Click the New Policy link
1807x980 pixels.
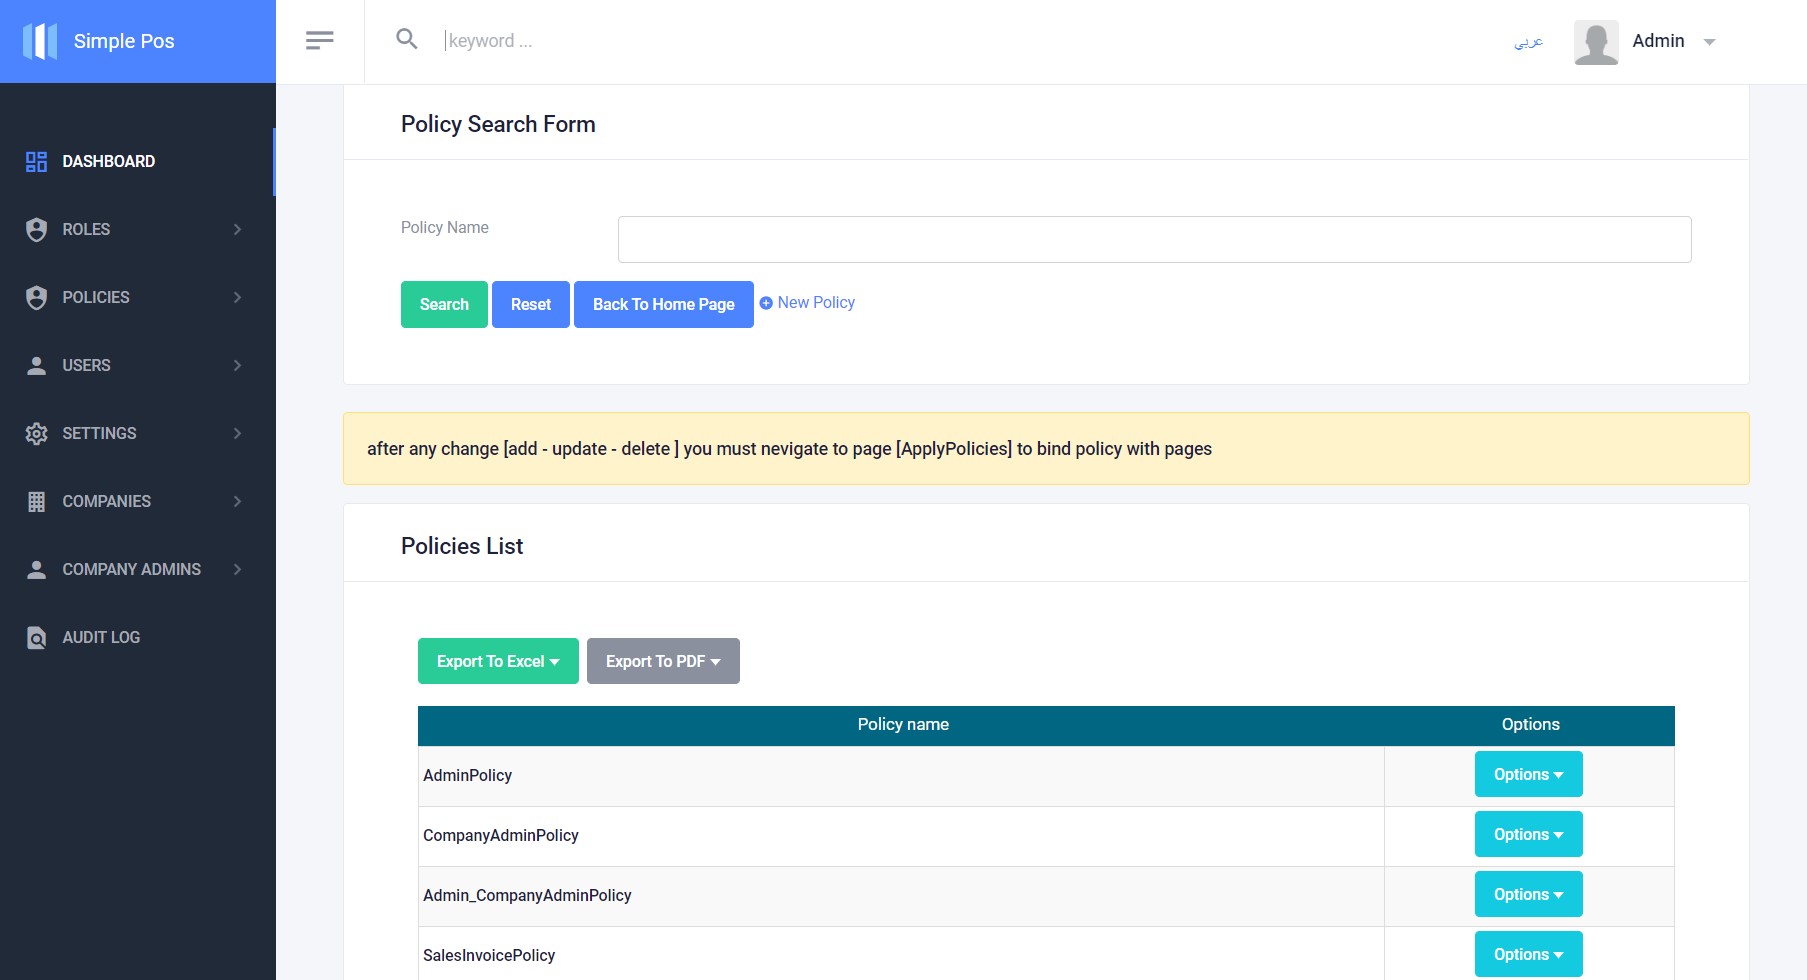click(x=806, y=302)
